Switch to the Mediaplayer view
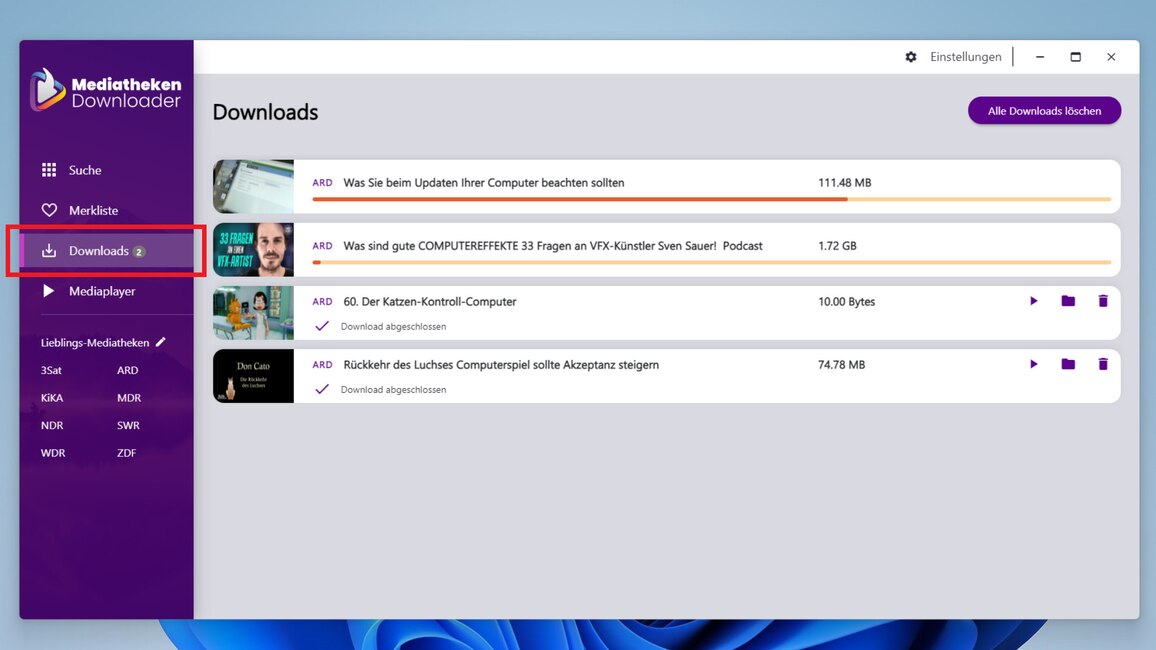Screen dimensions: 1156x650 pos(101,292)
